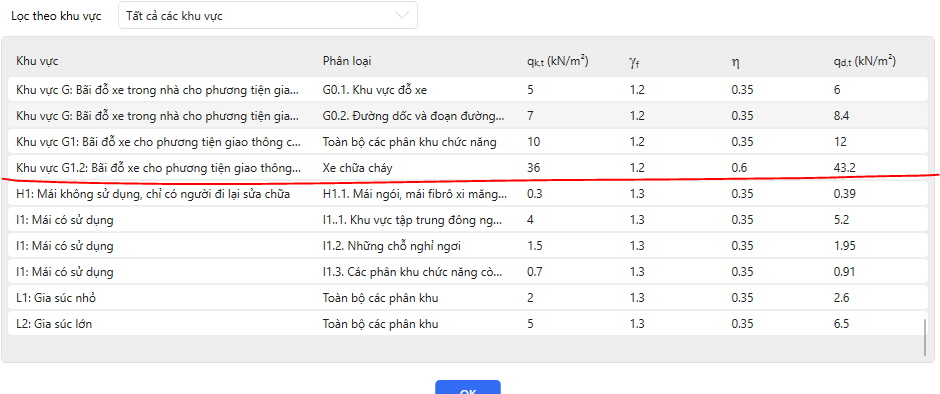This screenshot has height=394, width=940.
Task: Click the 'Phân loại' column header
Action: (x=350, y=61)
